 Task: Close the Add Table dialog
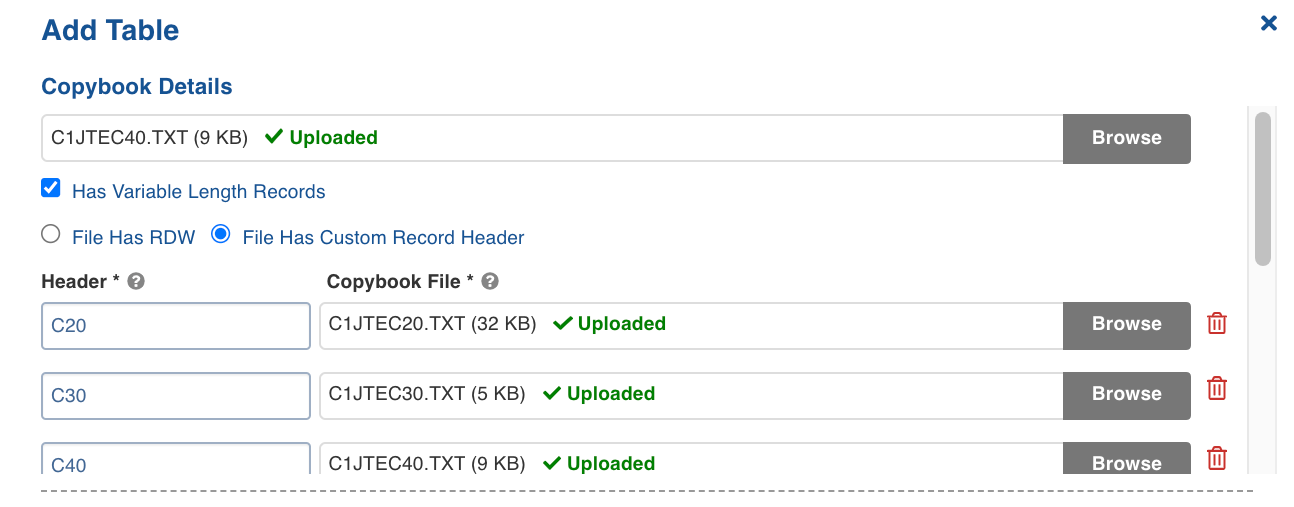tap(1268, 23)
